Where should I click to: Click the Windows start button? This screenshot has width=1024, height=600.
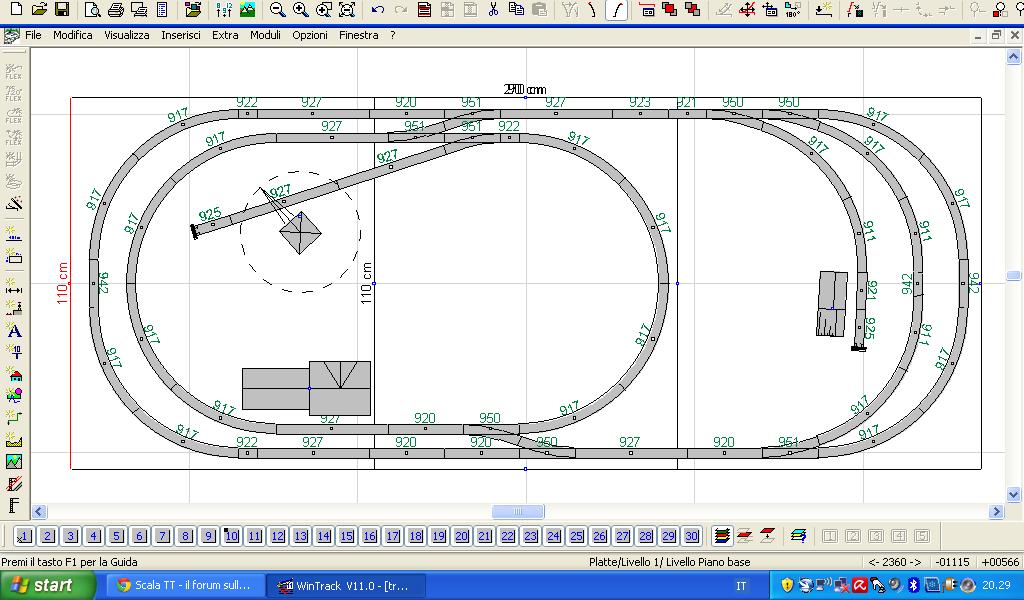point(47,586)
